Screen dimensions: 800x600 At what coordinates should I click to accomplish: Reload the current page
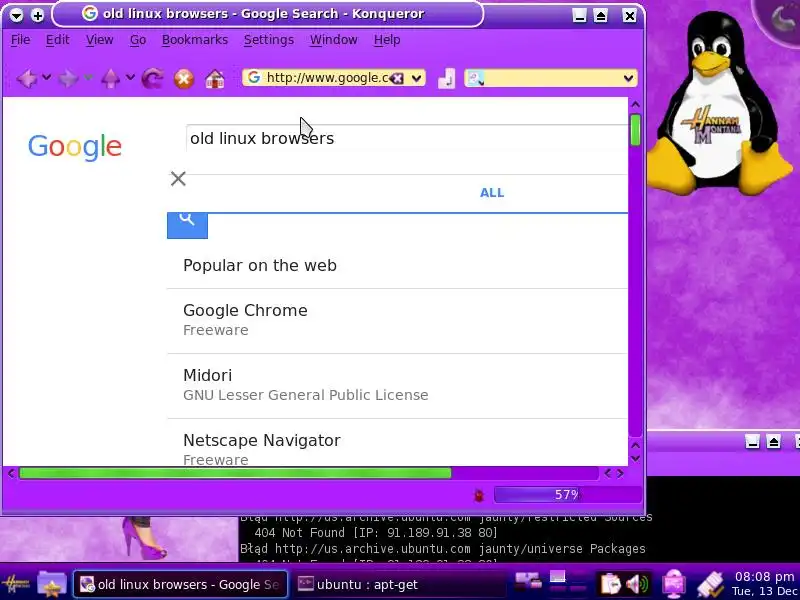152,79
